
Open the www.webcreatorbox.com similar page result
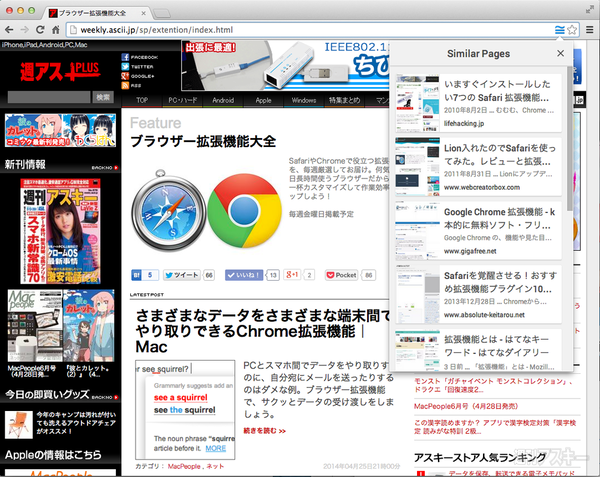pyautogui.click(x=478, y=167)
